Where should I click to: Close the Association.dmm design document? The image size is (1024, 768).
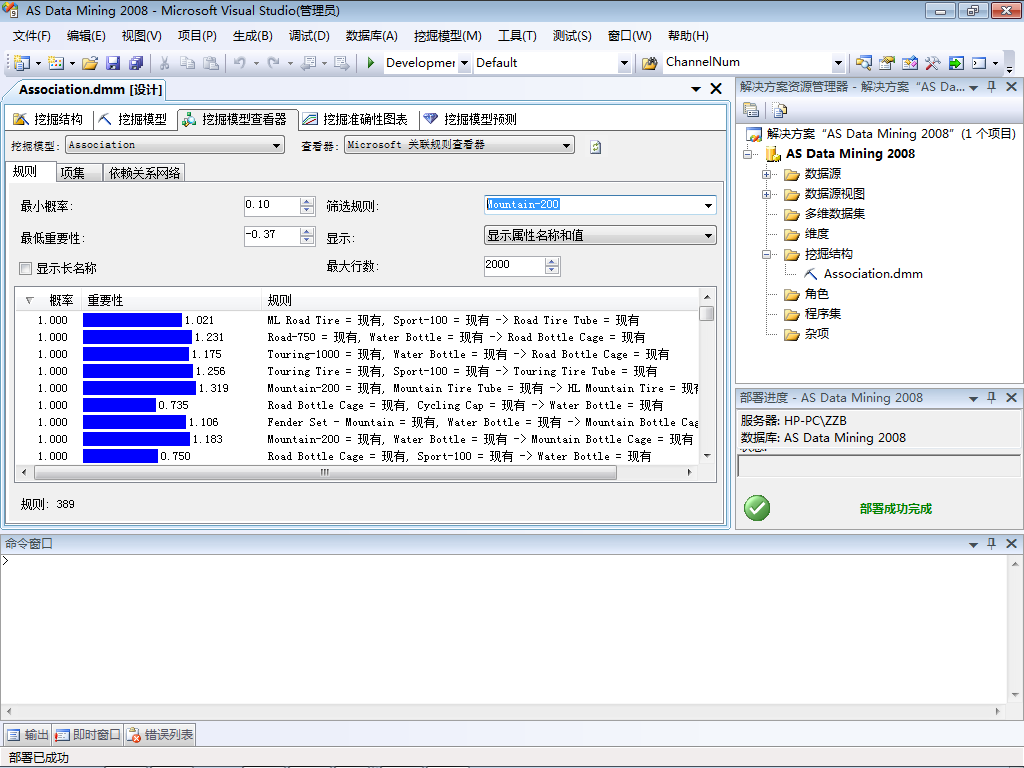[716, 89]
